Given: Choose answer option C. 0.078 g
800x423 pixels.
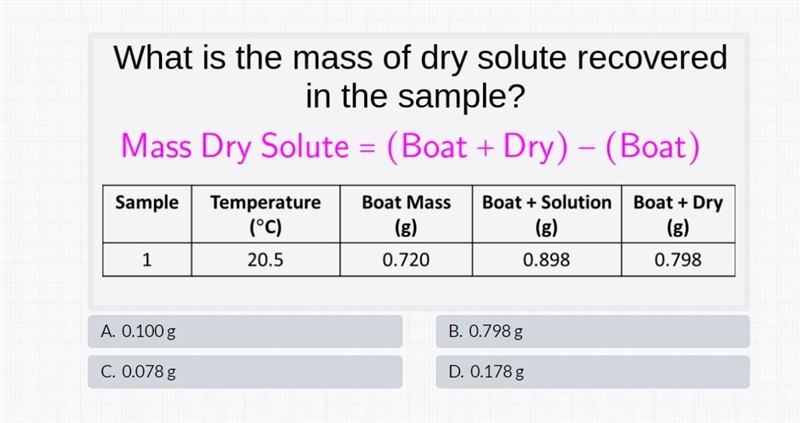Looking at the screenshot, I should click(245, 372).
